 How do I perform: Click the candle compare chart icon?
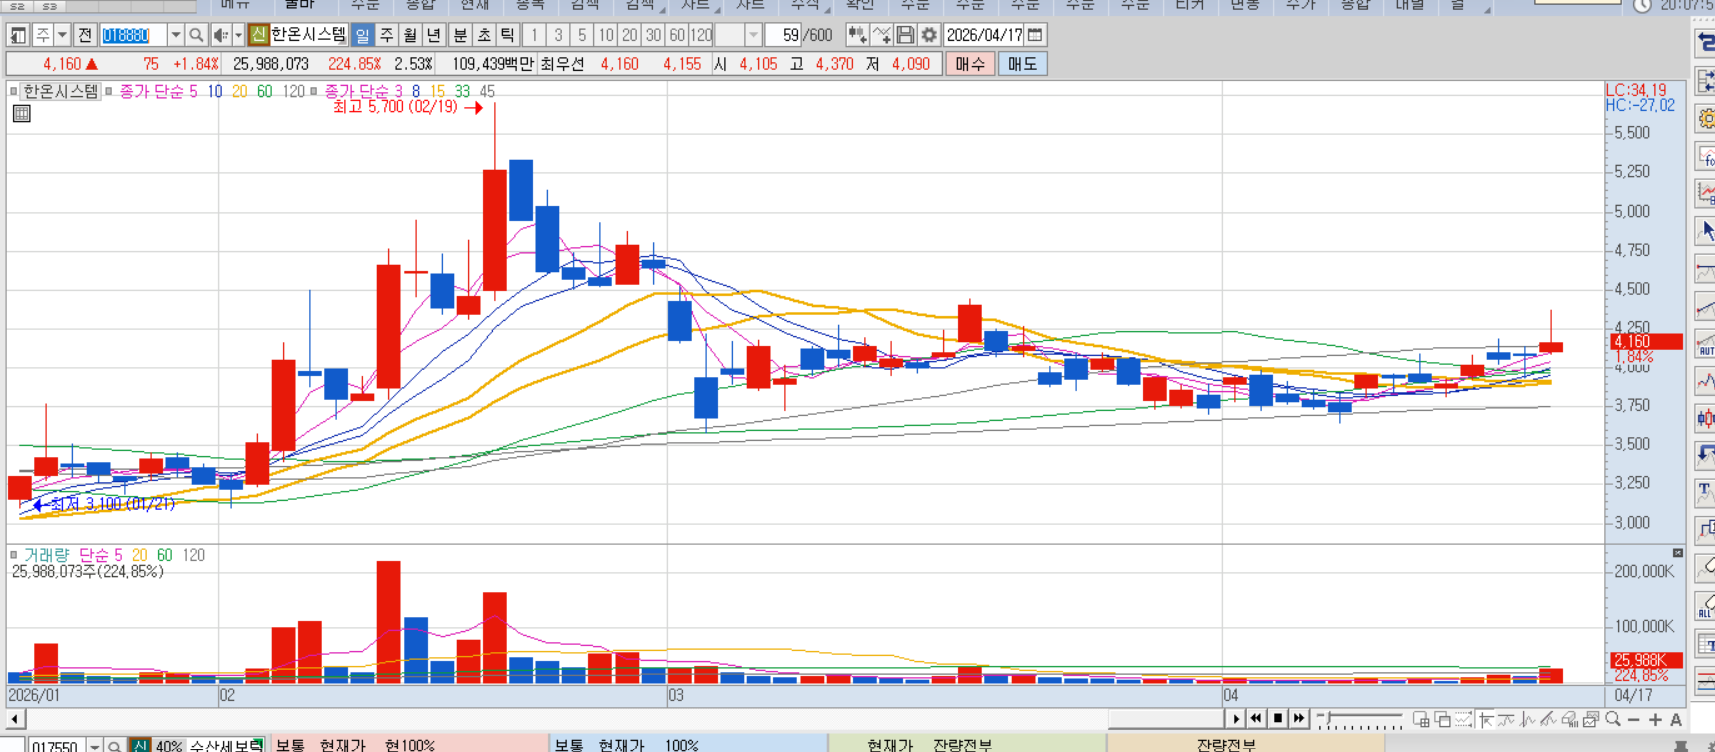857,35
